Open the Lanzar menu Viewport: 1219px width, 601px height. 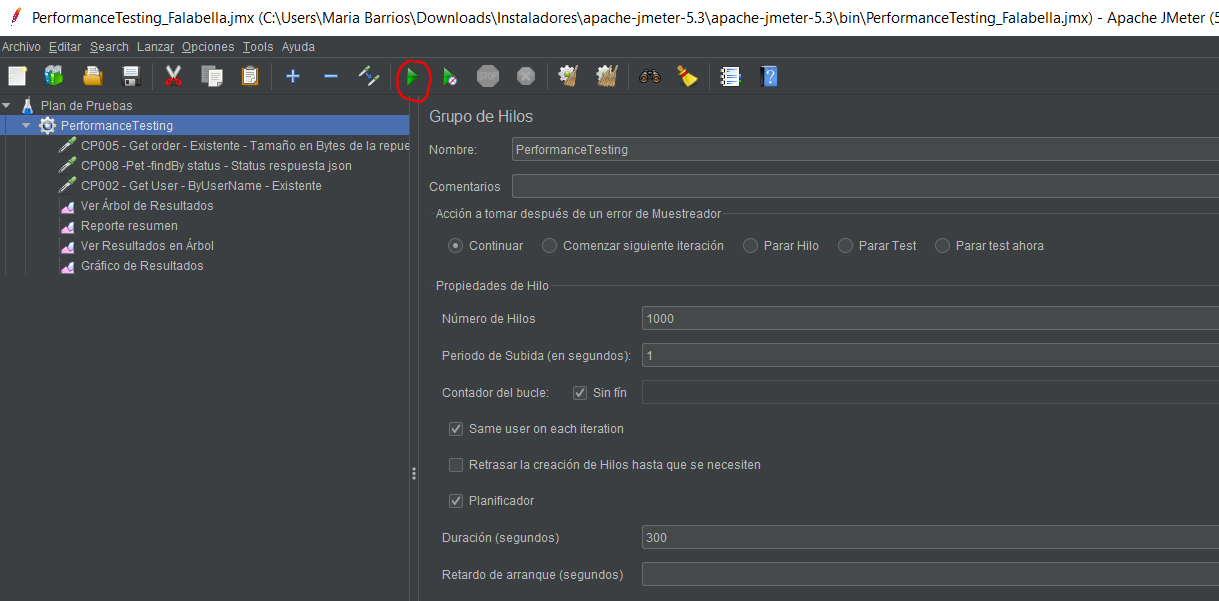coord(155,46)
